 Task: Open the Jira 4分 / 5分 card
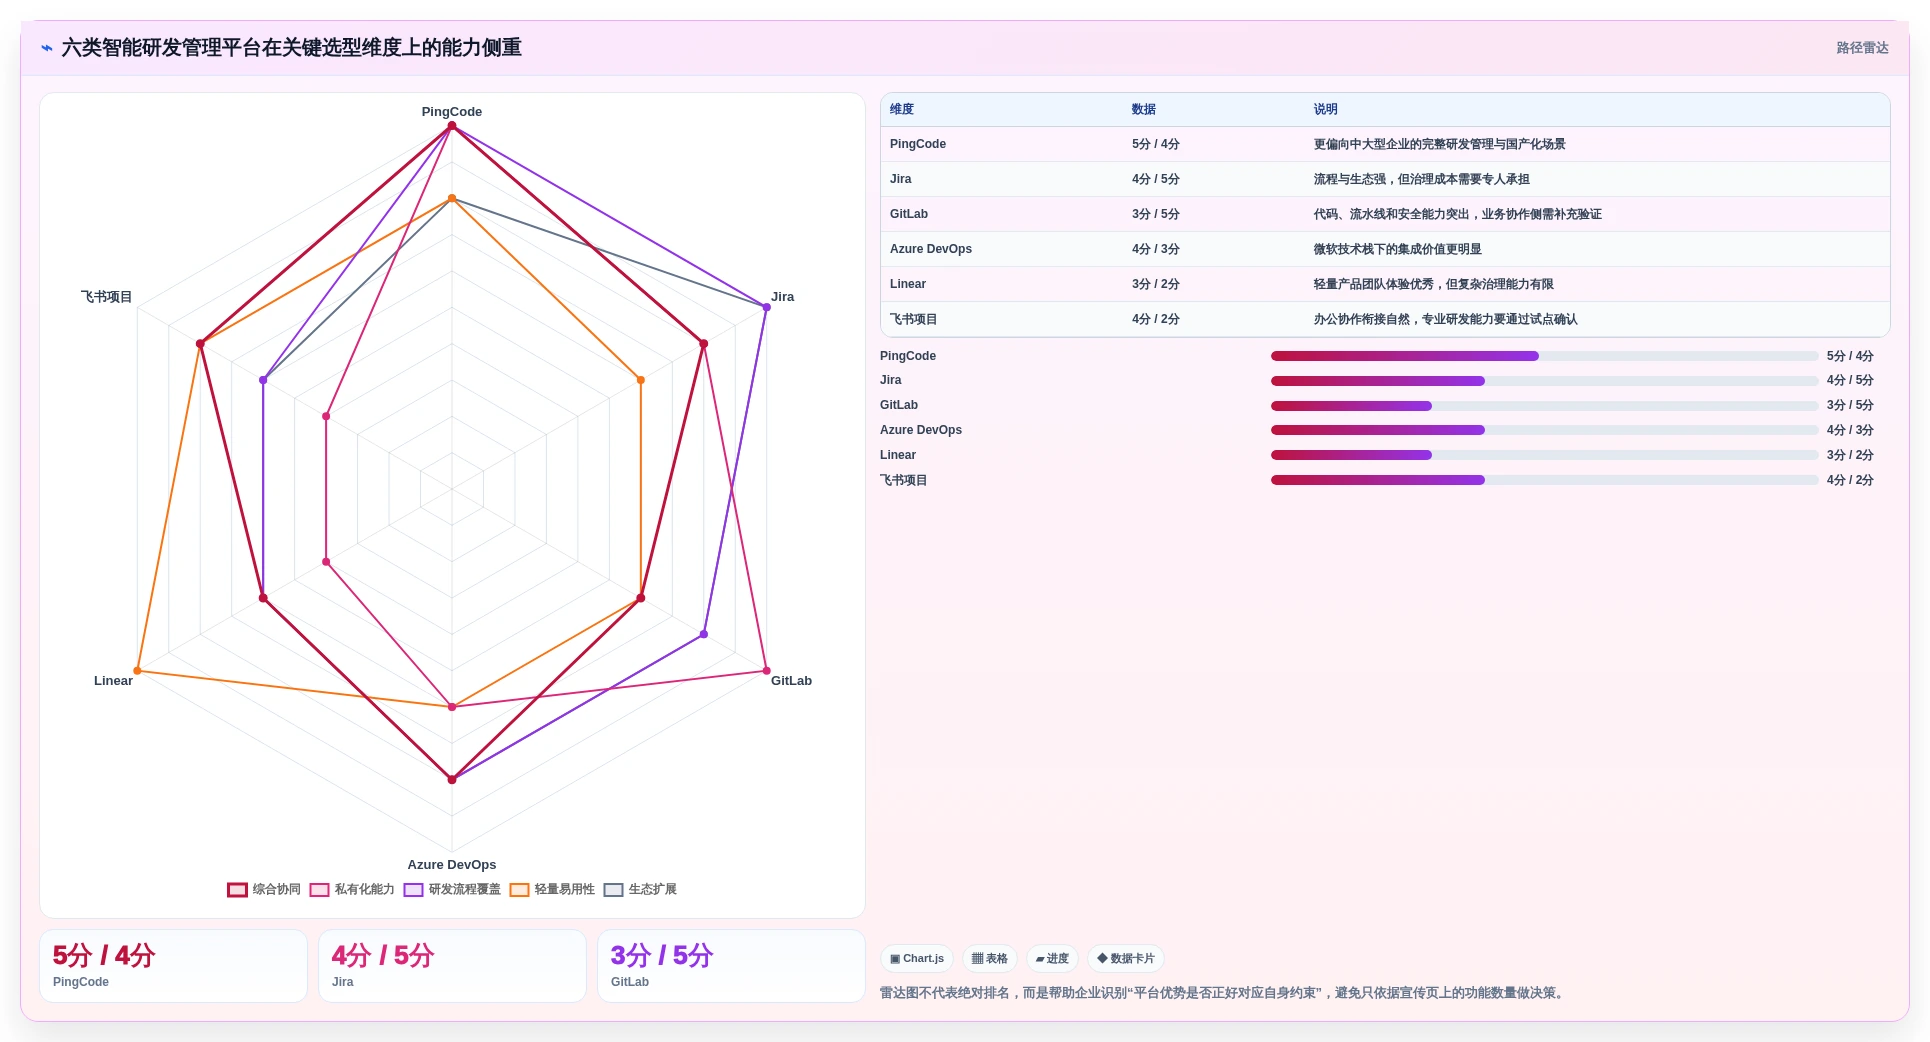click(452, 966)
